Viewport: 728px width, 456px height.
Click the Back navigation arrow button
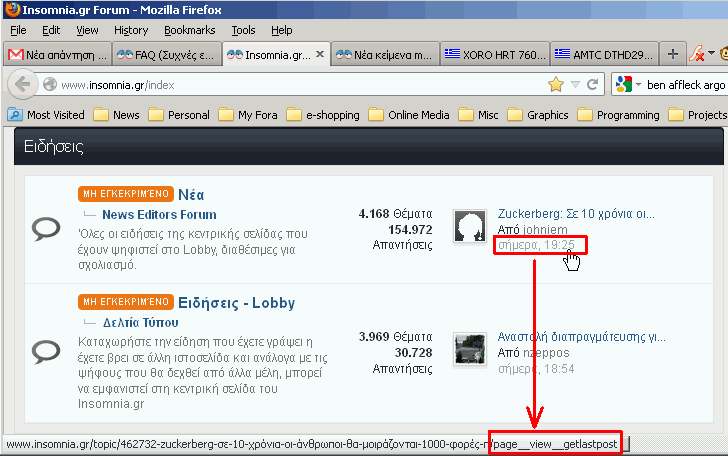point(22,85)
